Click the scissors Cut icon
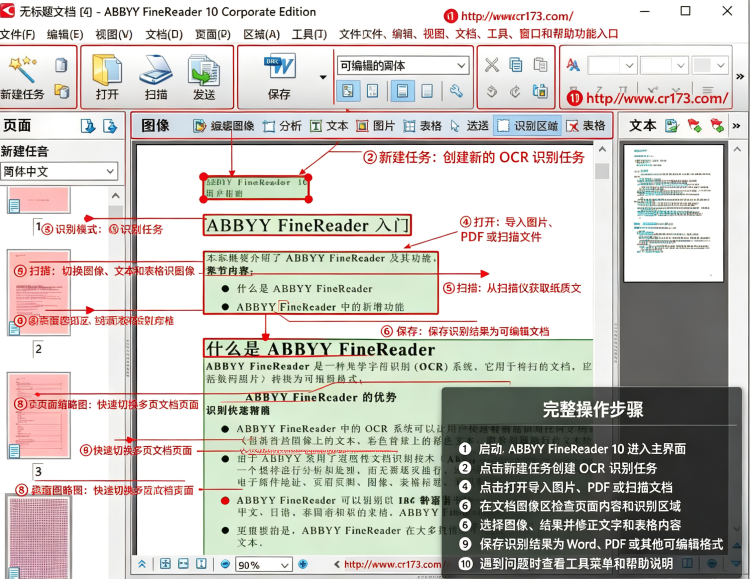This screenshot has width=750, height=579. tap(492, 65)
